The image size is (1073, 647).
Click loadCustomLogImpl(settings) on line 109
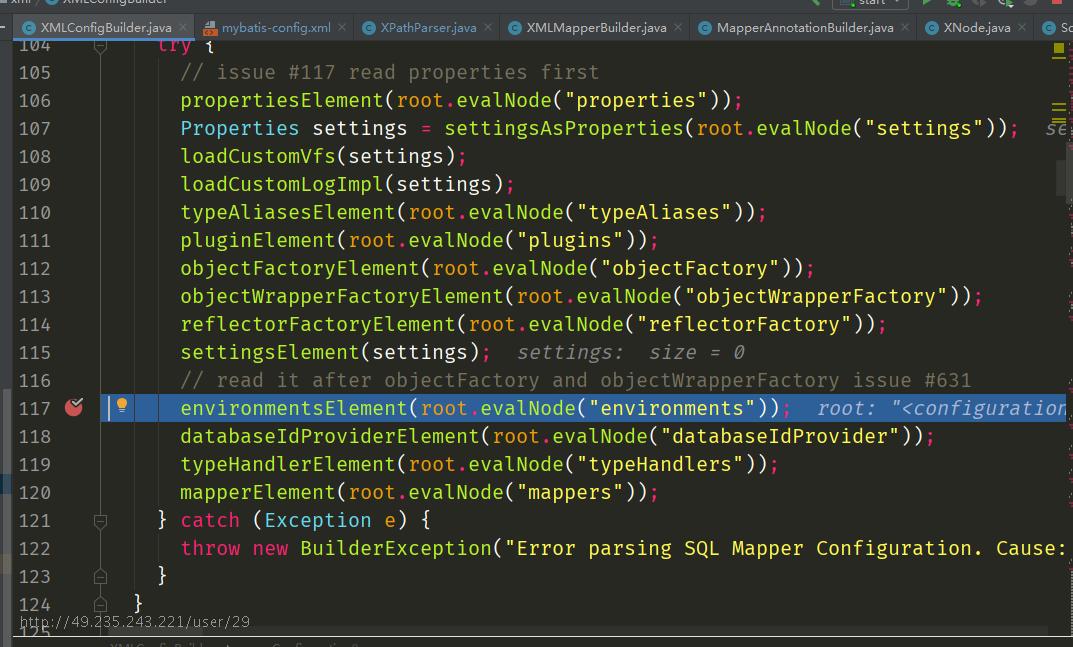coord(347,185)
